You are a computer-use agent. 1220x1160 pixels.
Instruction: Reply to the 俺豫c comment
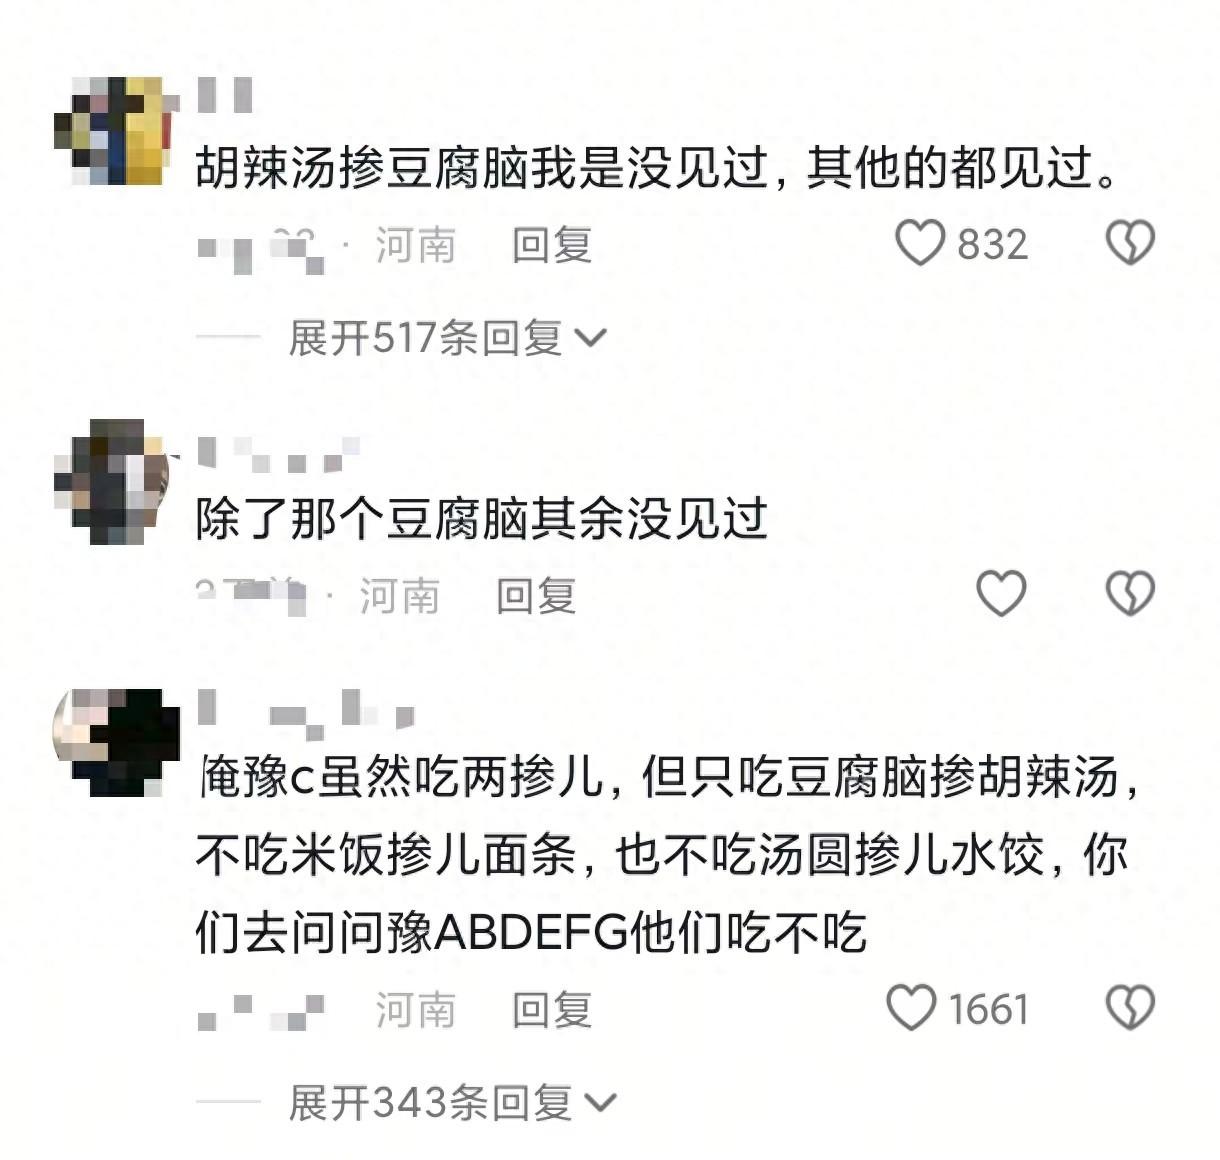552,1010
